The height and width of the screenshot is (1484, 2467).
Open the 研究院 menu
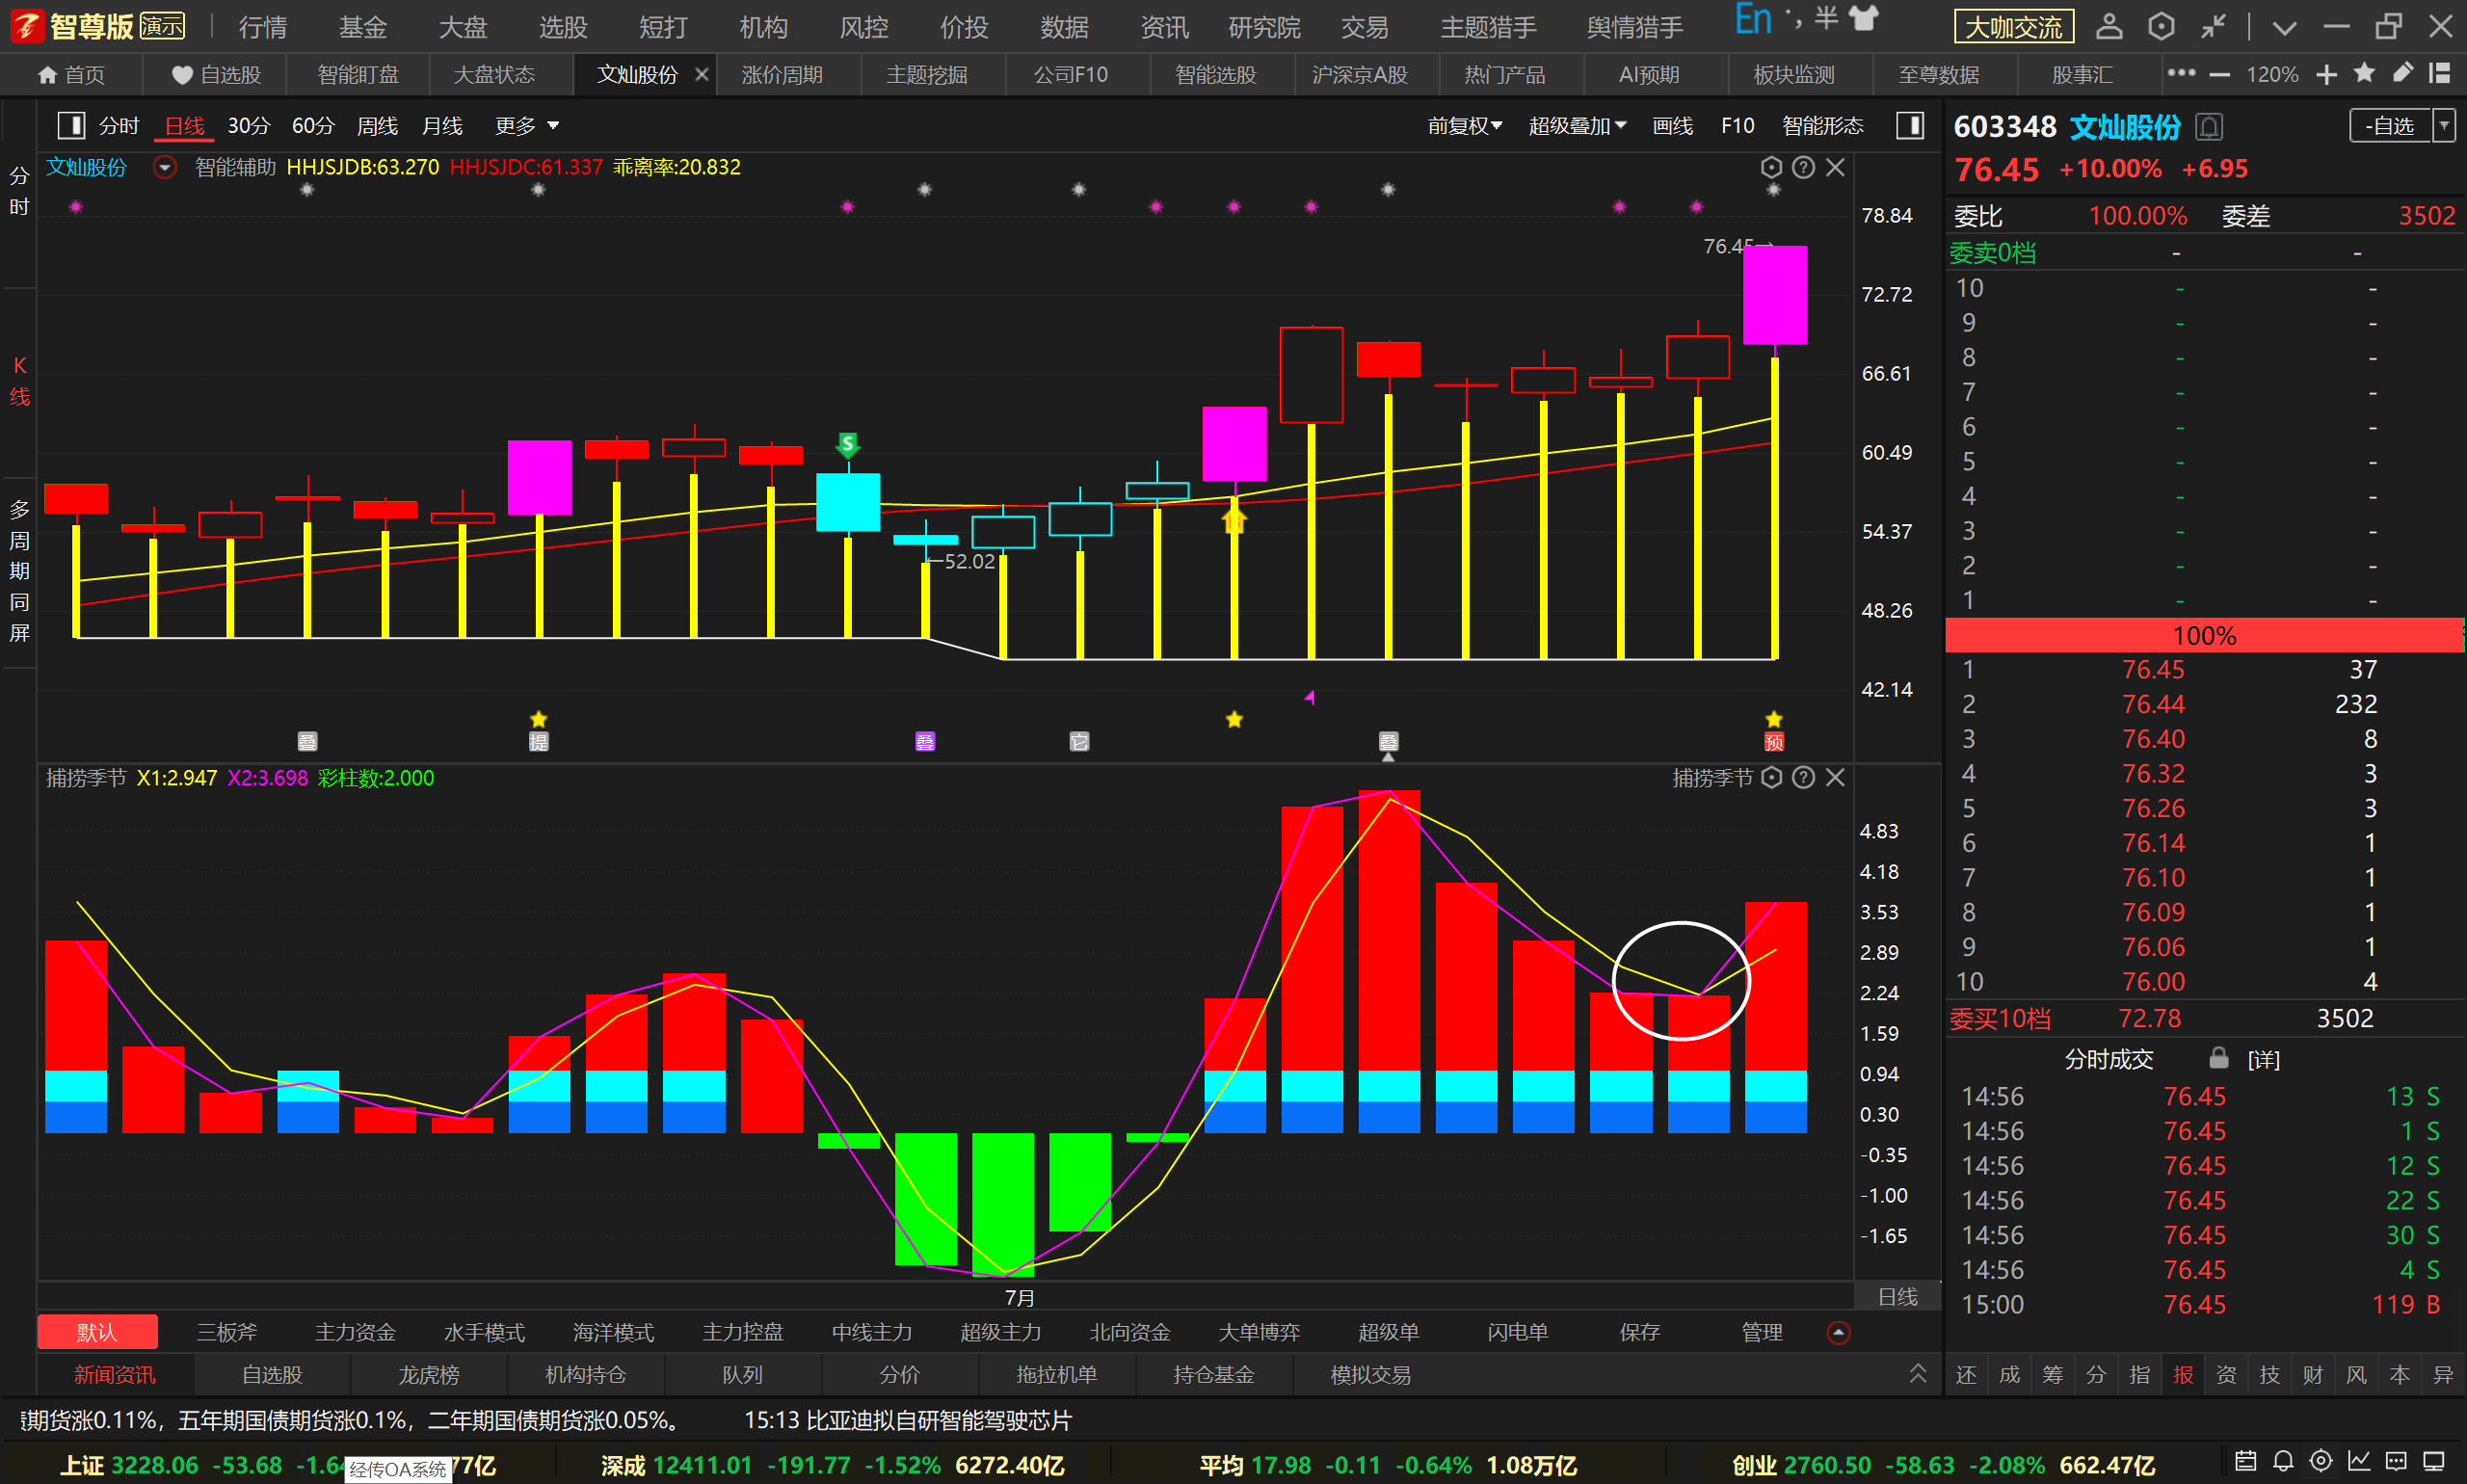[1264, 27]
